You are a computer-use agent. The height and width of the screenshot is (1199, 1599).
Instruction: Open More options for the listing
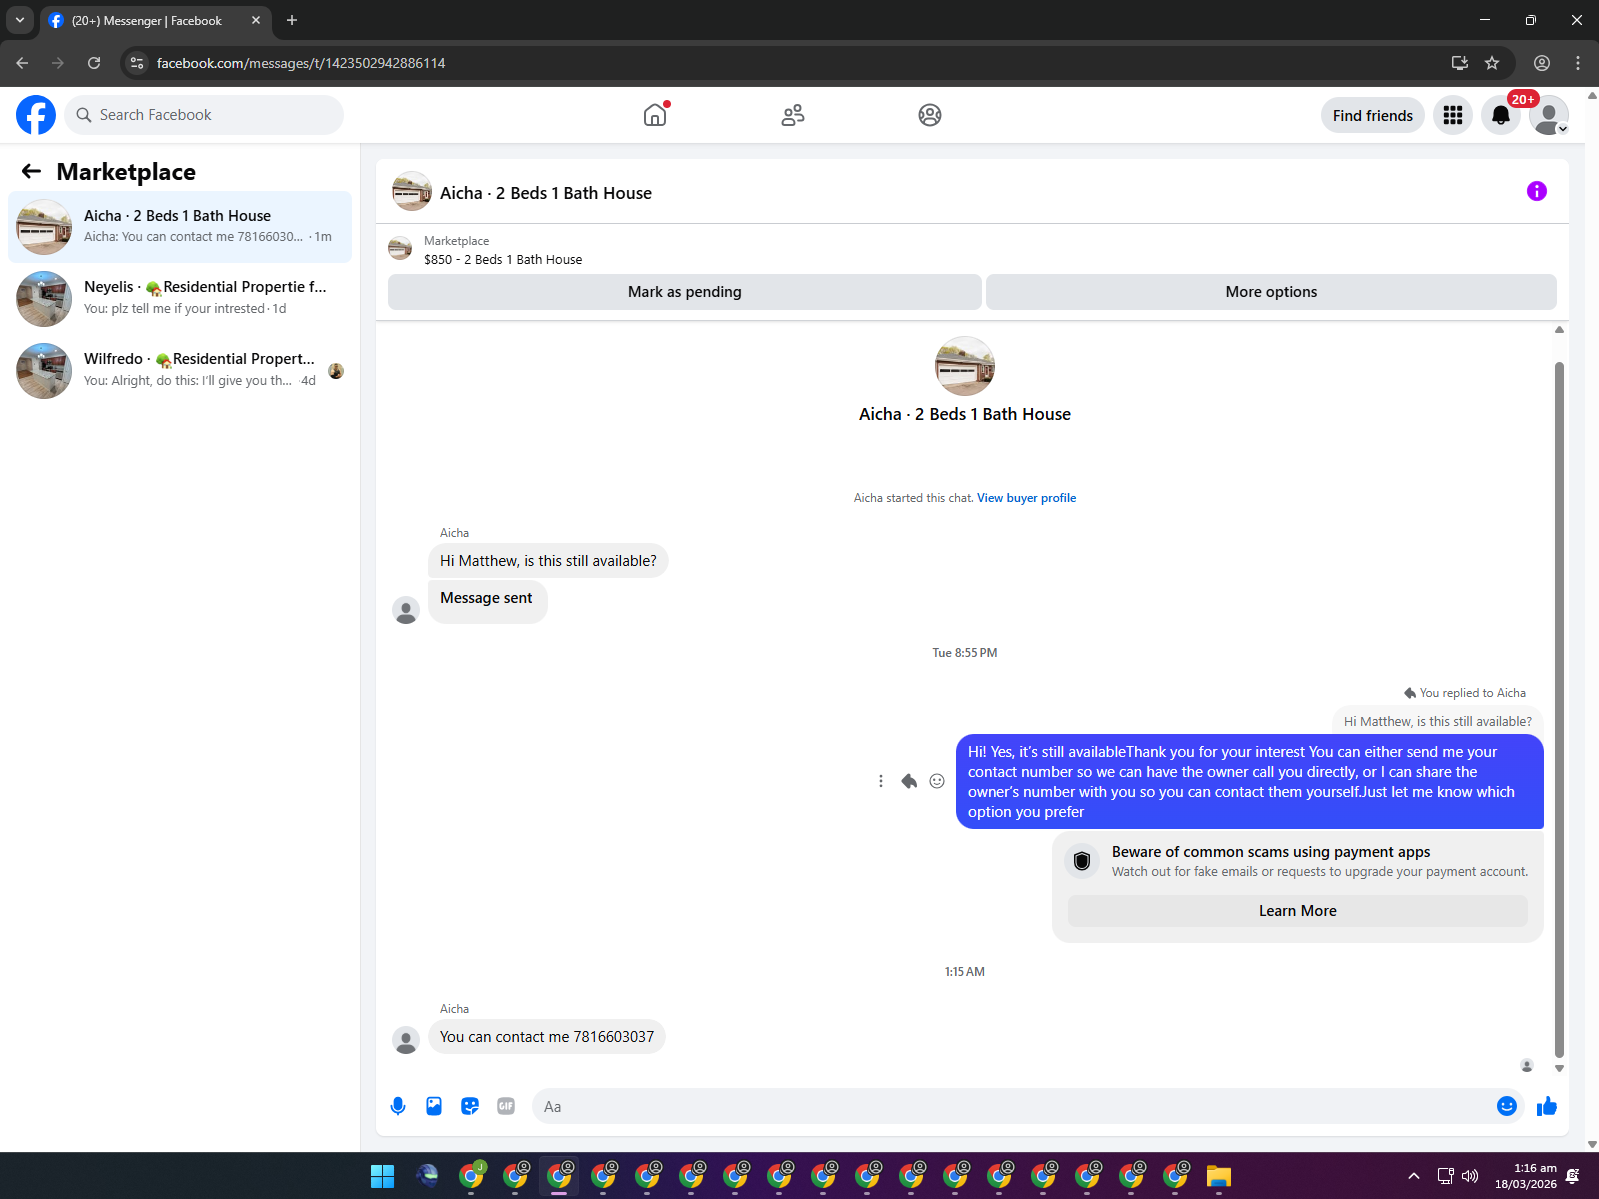[1271, 292]
